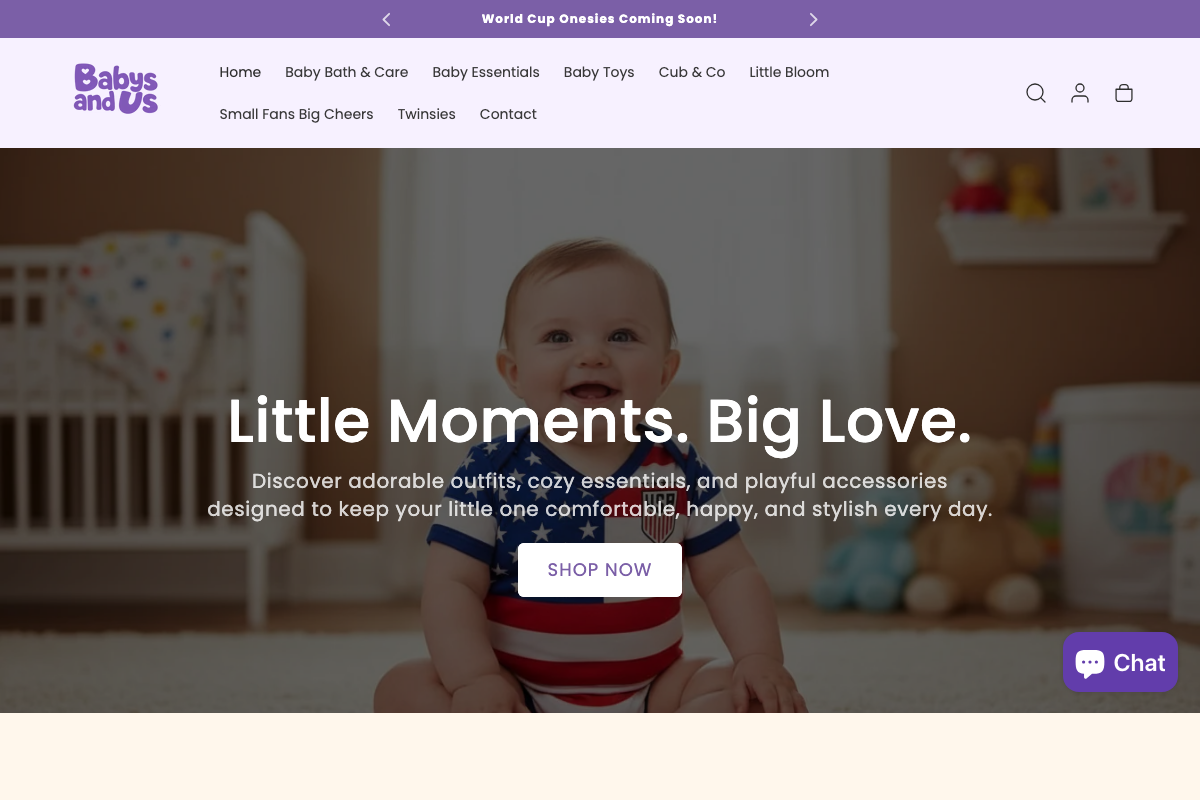This screenshot has width=1200, height=800.
Task: Go to the Contact page
Action: tap(508, 114)
